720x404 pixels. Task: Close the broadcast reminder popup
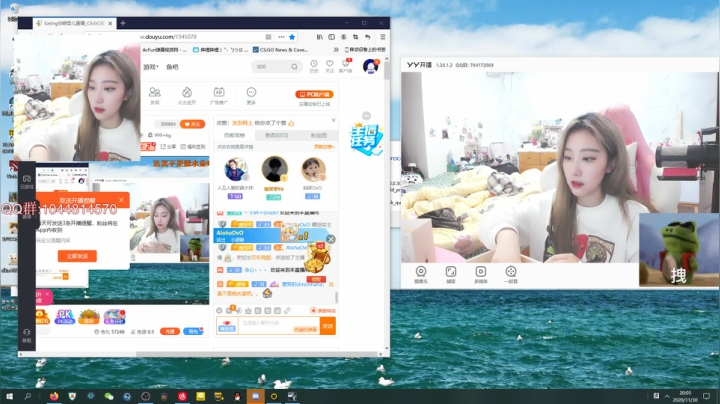(121, 200)
